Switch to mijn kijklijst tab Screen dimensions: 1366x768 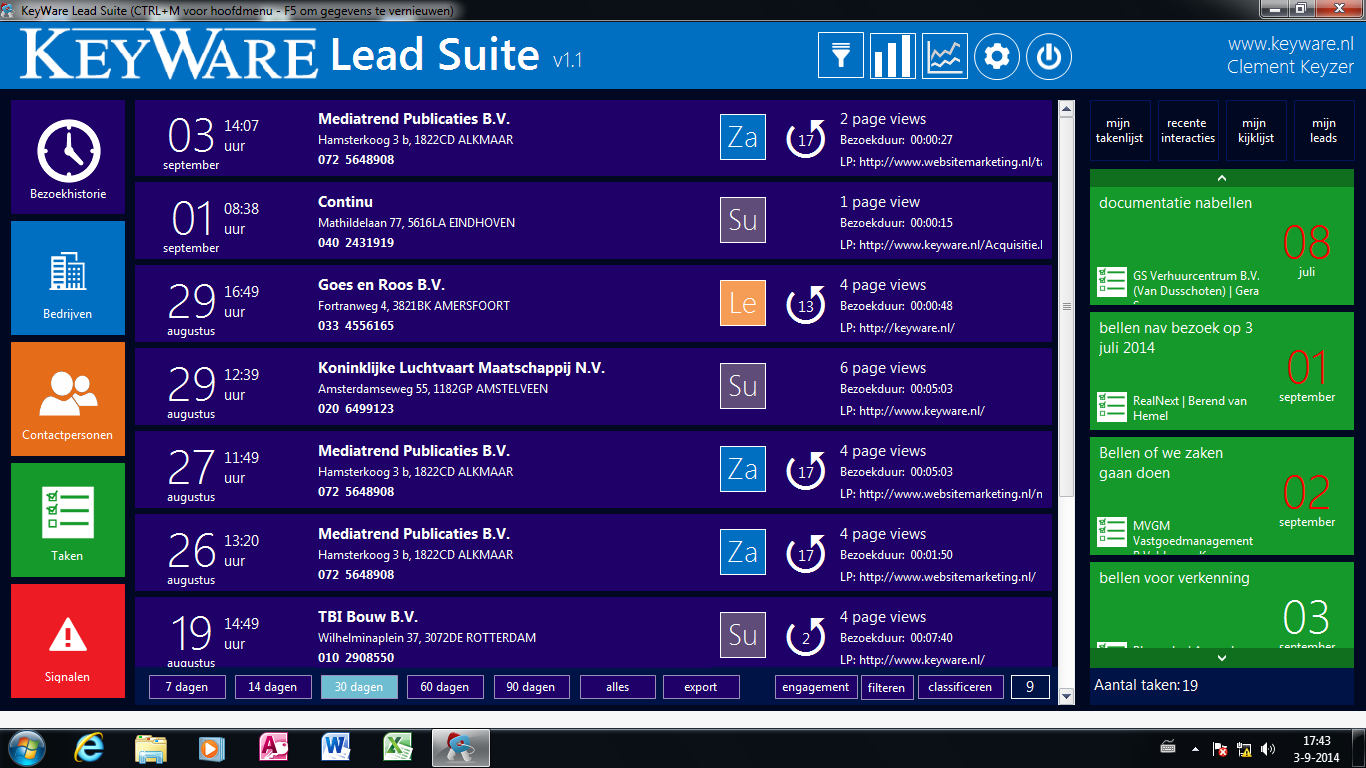(x=1256, y=131)
